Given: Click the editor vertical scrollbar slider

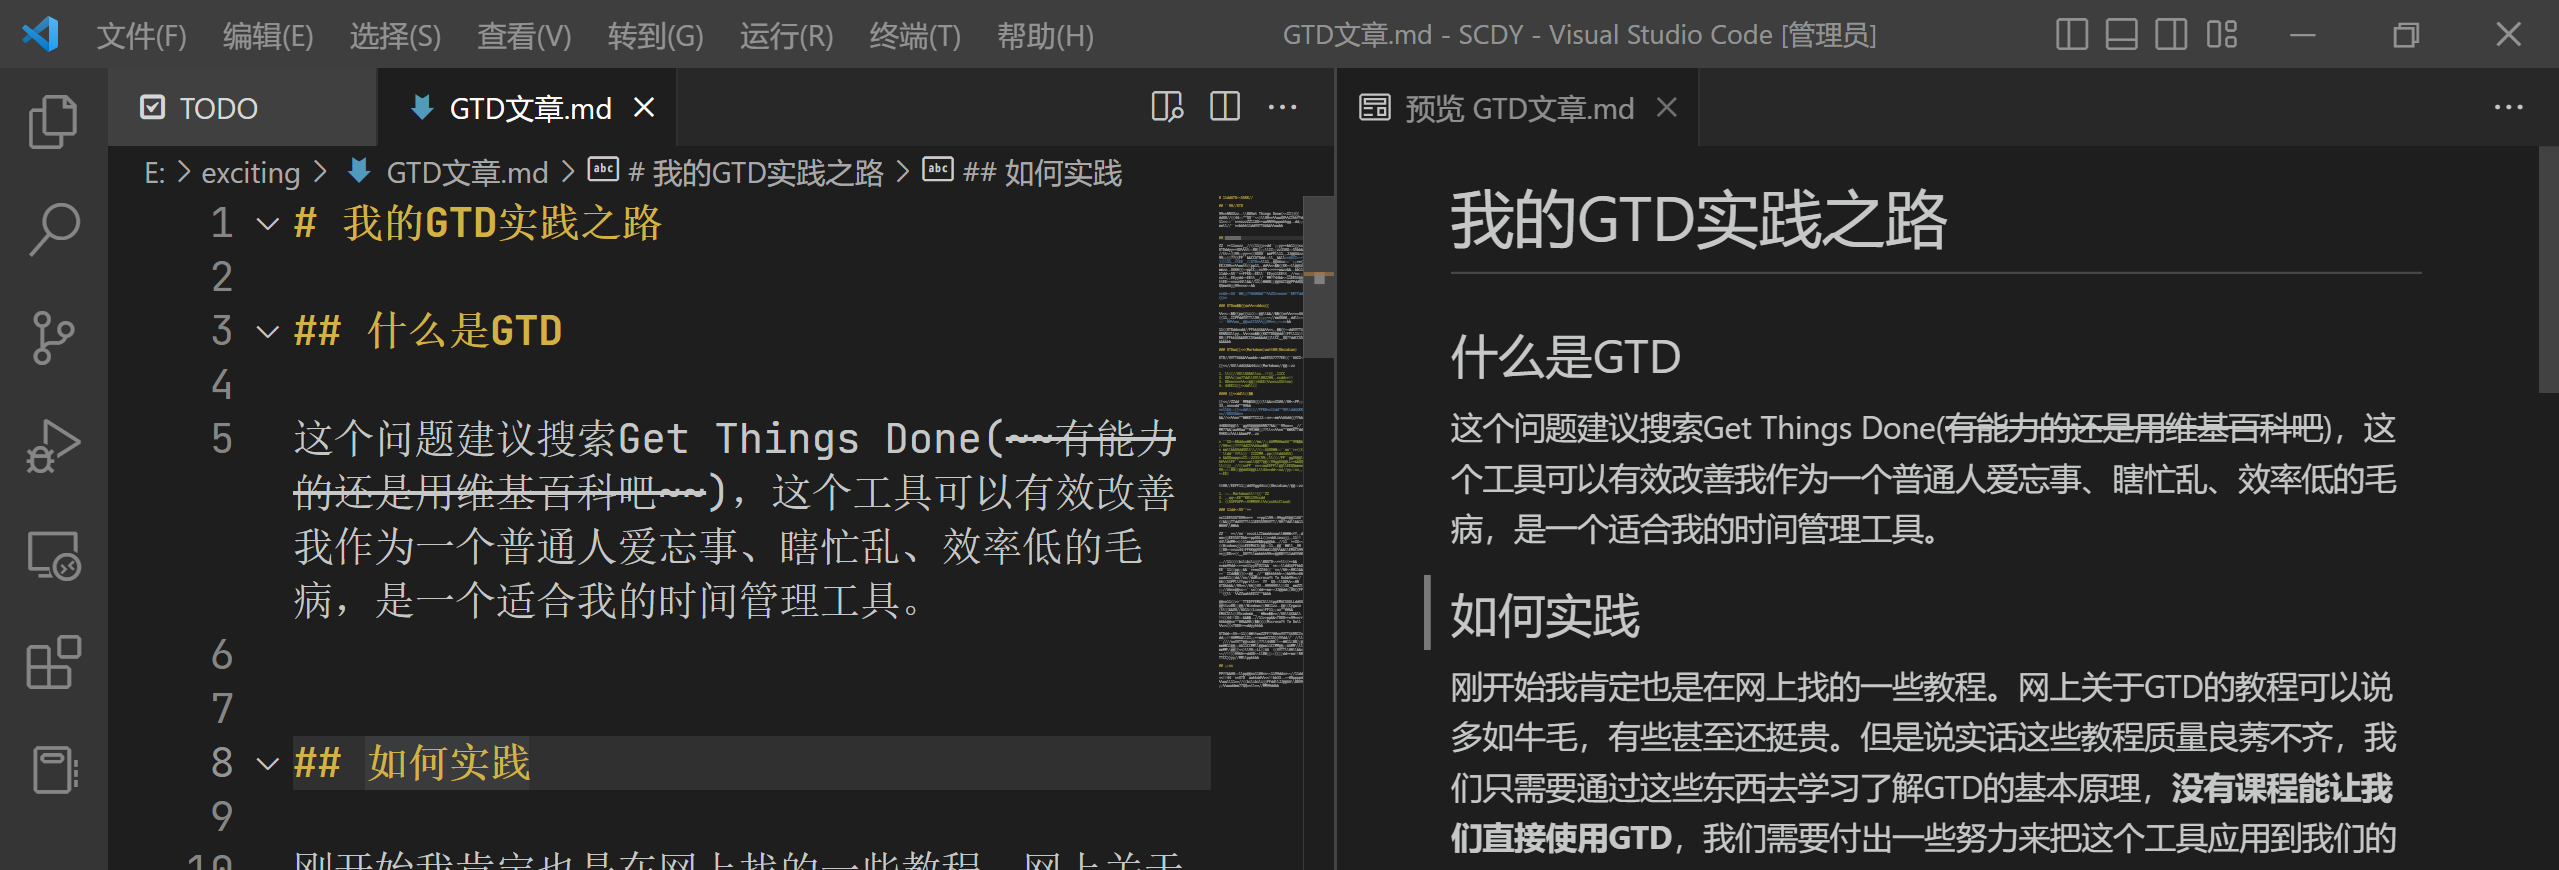Looking at the screenshot, I should pyautogui.click(x=1319, y=277).
